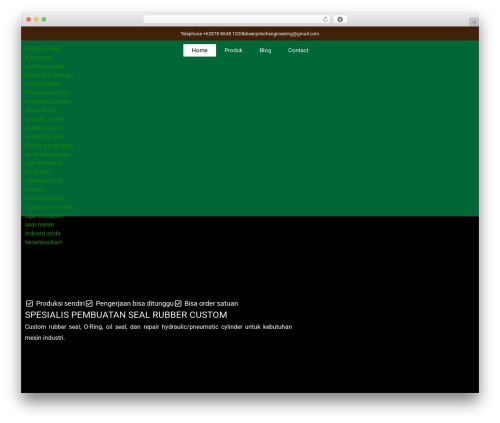Minimize the browser with the yellow button
This screenshot has height=423, width=500.
[36, 19]
